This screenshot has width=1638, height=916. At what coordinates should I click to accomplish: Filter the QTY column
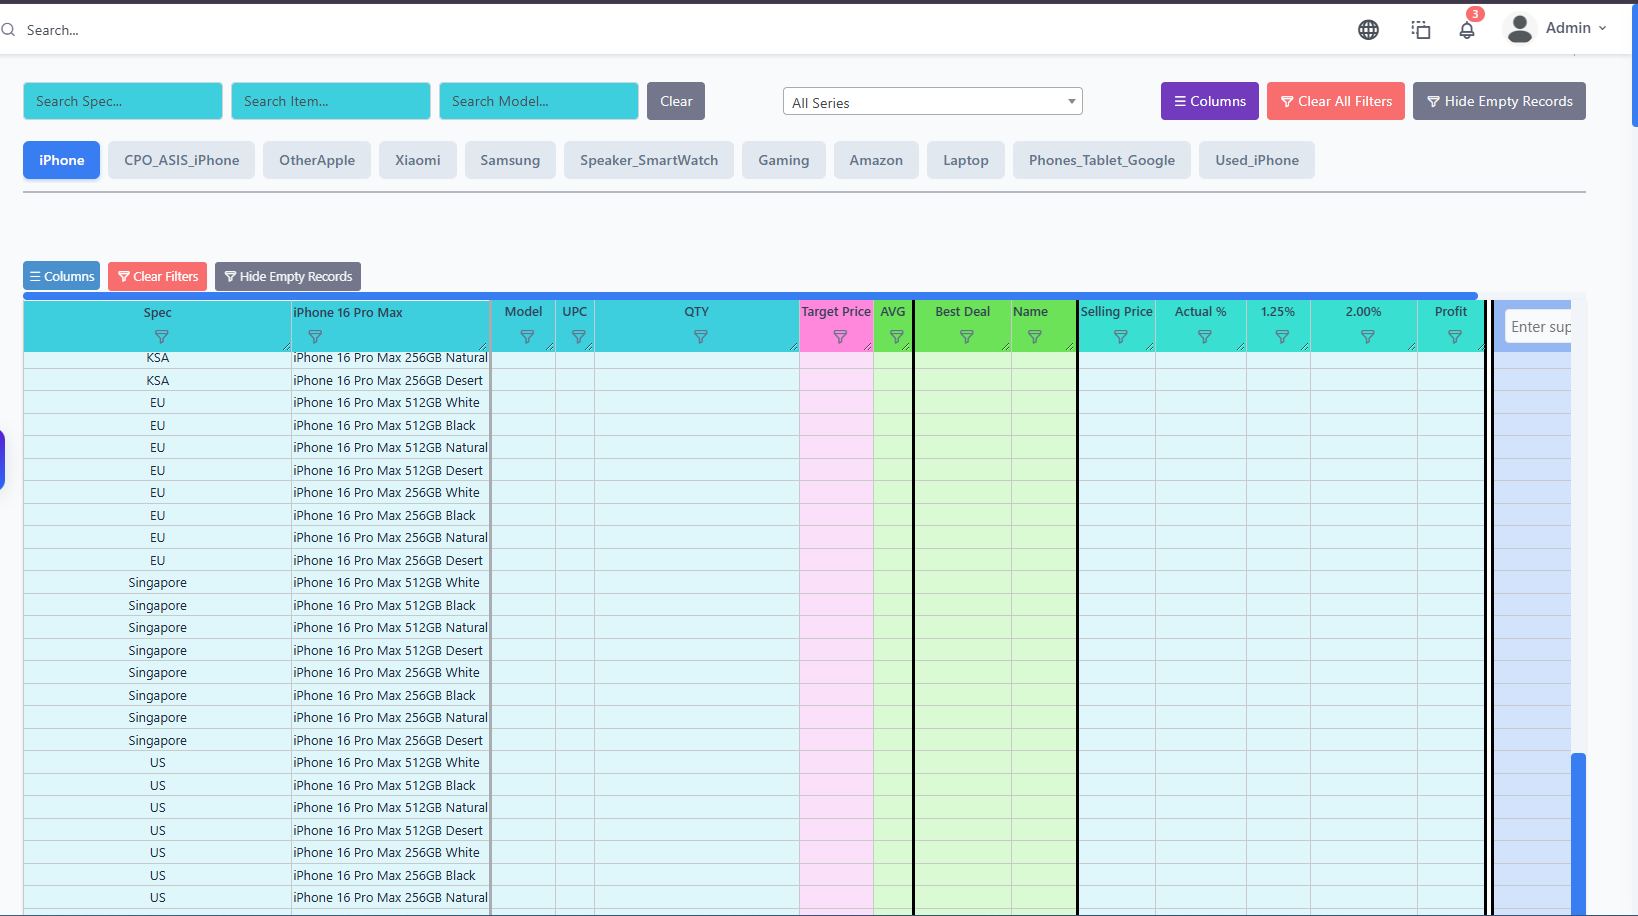[700, 337]
